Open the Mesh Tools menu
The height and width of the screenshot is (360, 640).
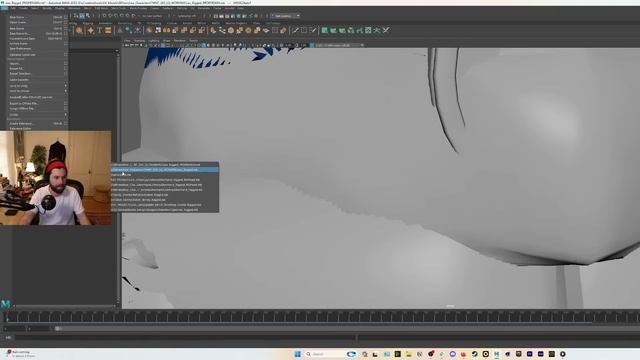coord(119,8)
